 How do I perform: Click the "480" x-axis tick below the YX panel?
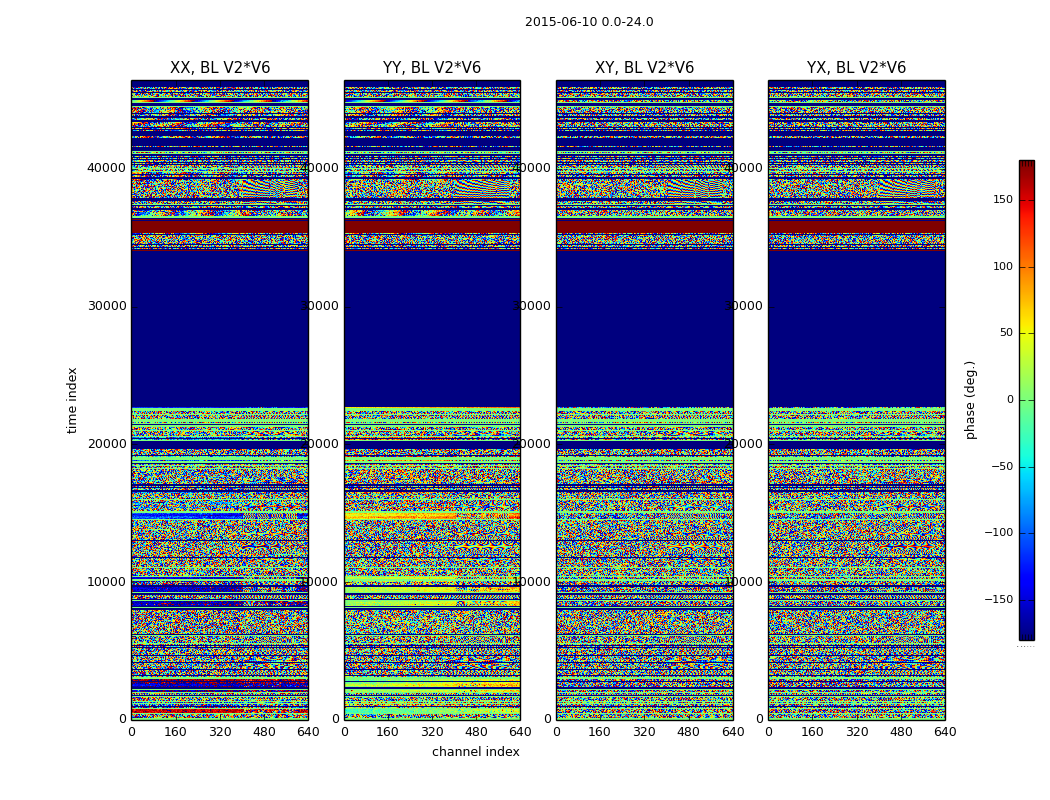pyautogui.click(x=901, y=732)
